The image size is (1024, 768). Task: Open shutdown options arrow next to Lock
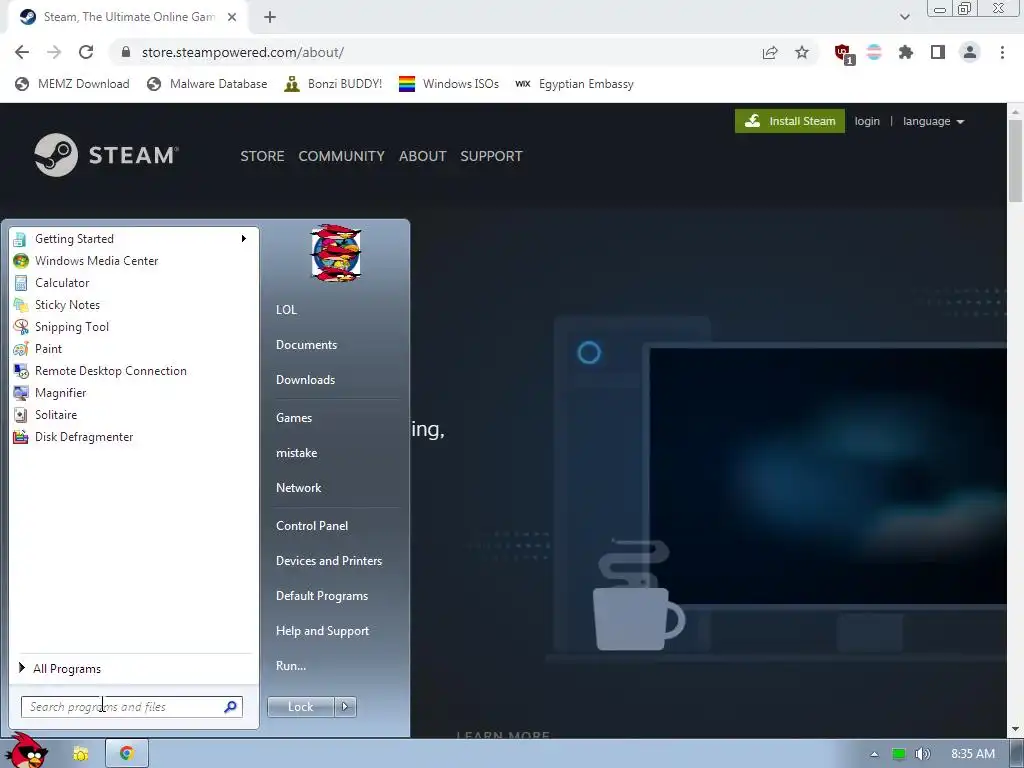click(x=345, y=707)
